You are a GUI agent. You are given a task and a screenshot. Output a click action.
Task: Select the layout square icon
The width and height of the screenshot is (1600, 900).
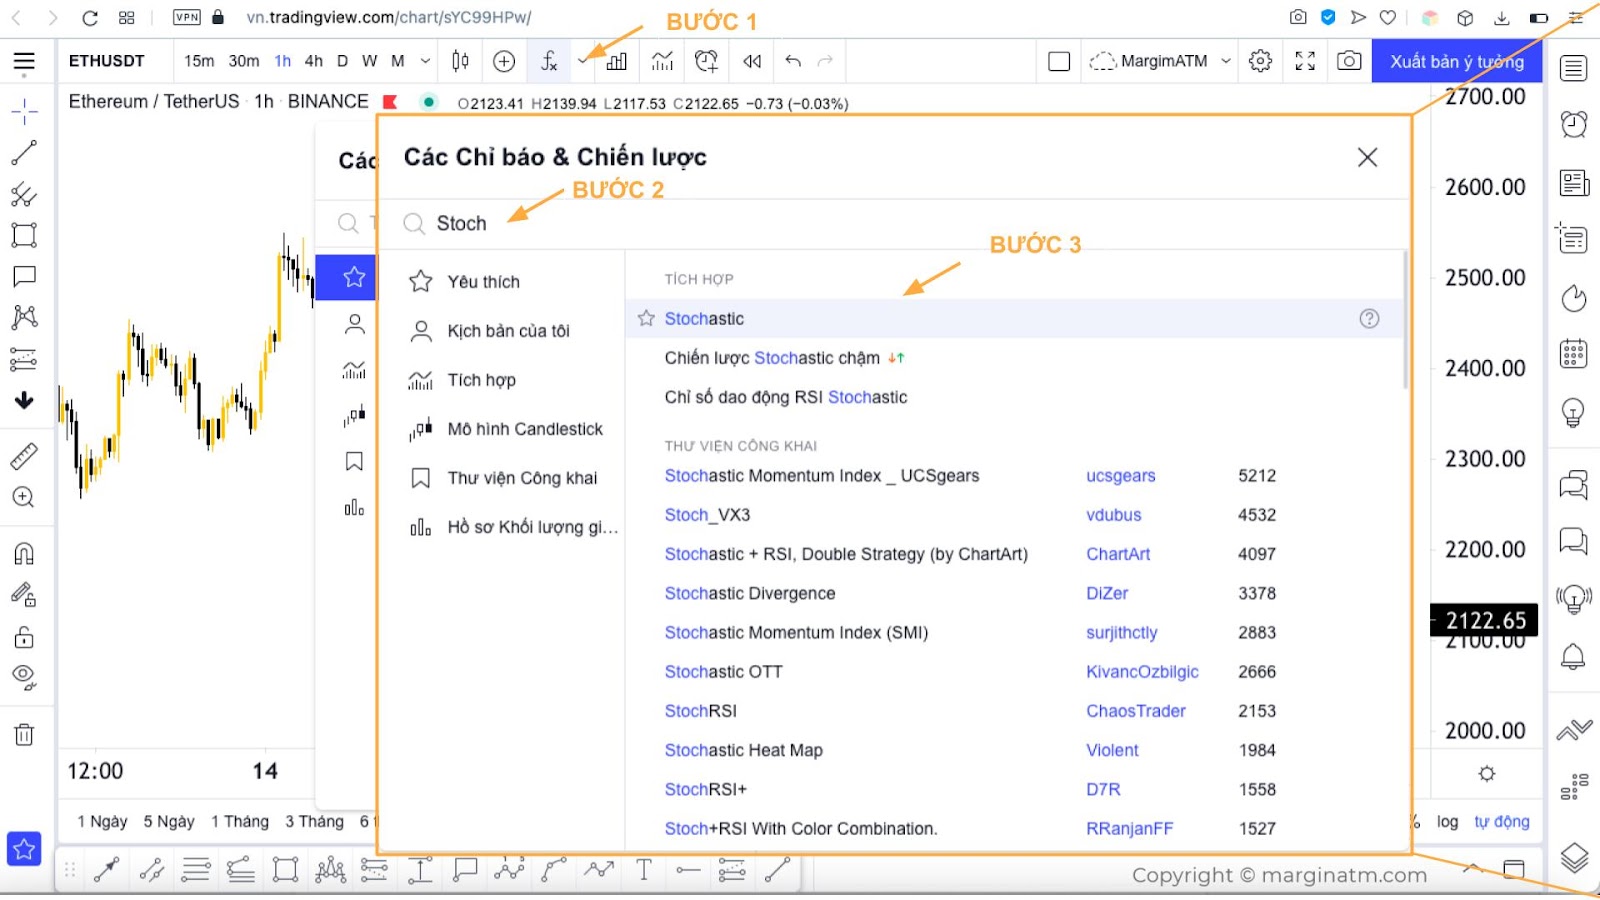coord(1059,61)
